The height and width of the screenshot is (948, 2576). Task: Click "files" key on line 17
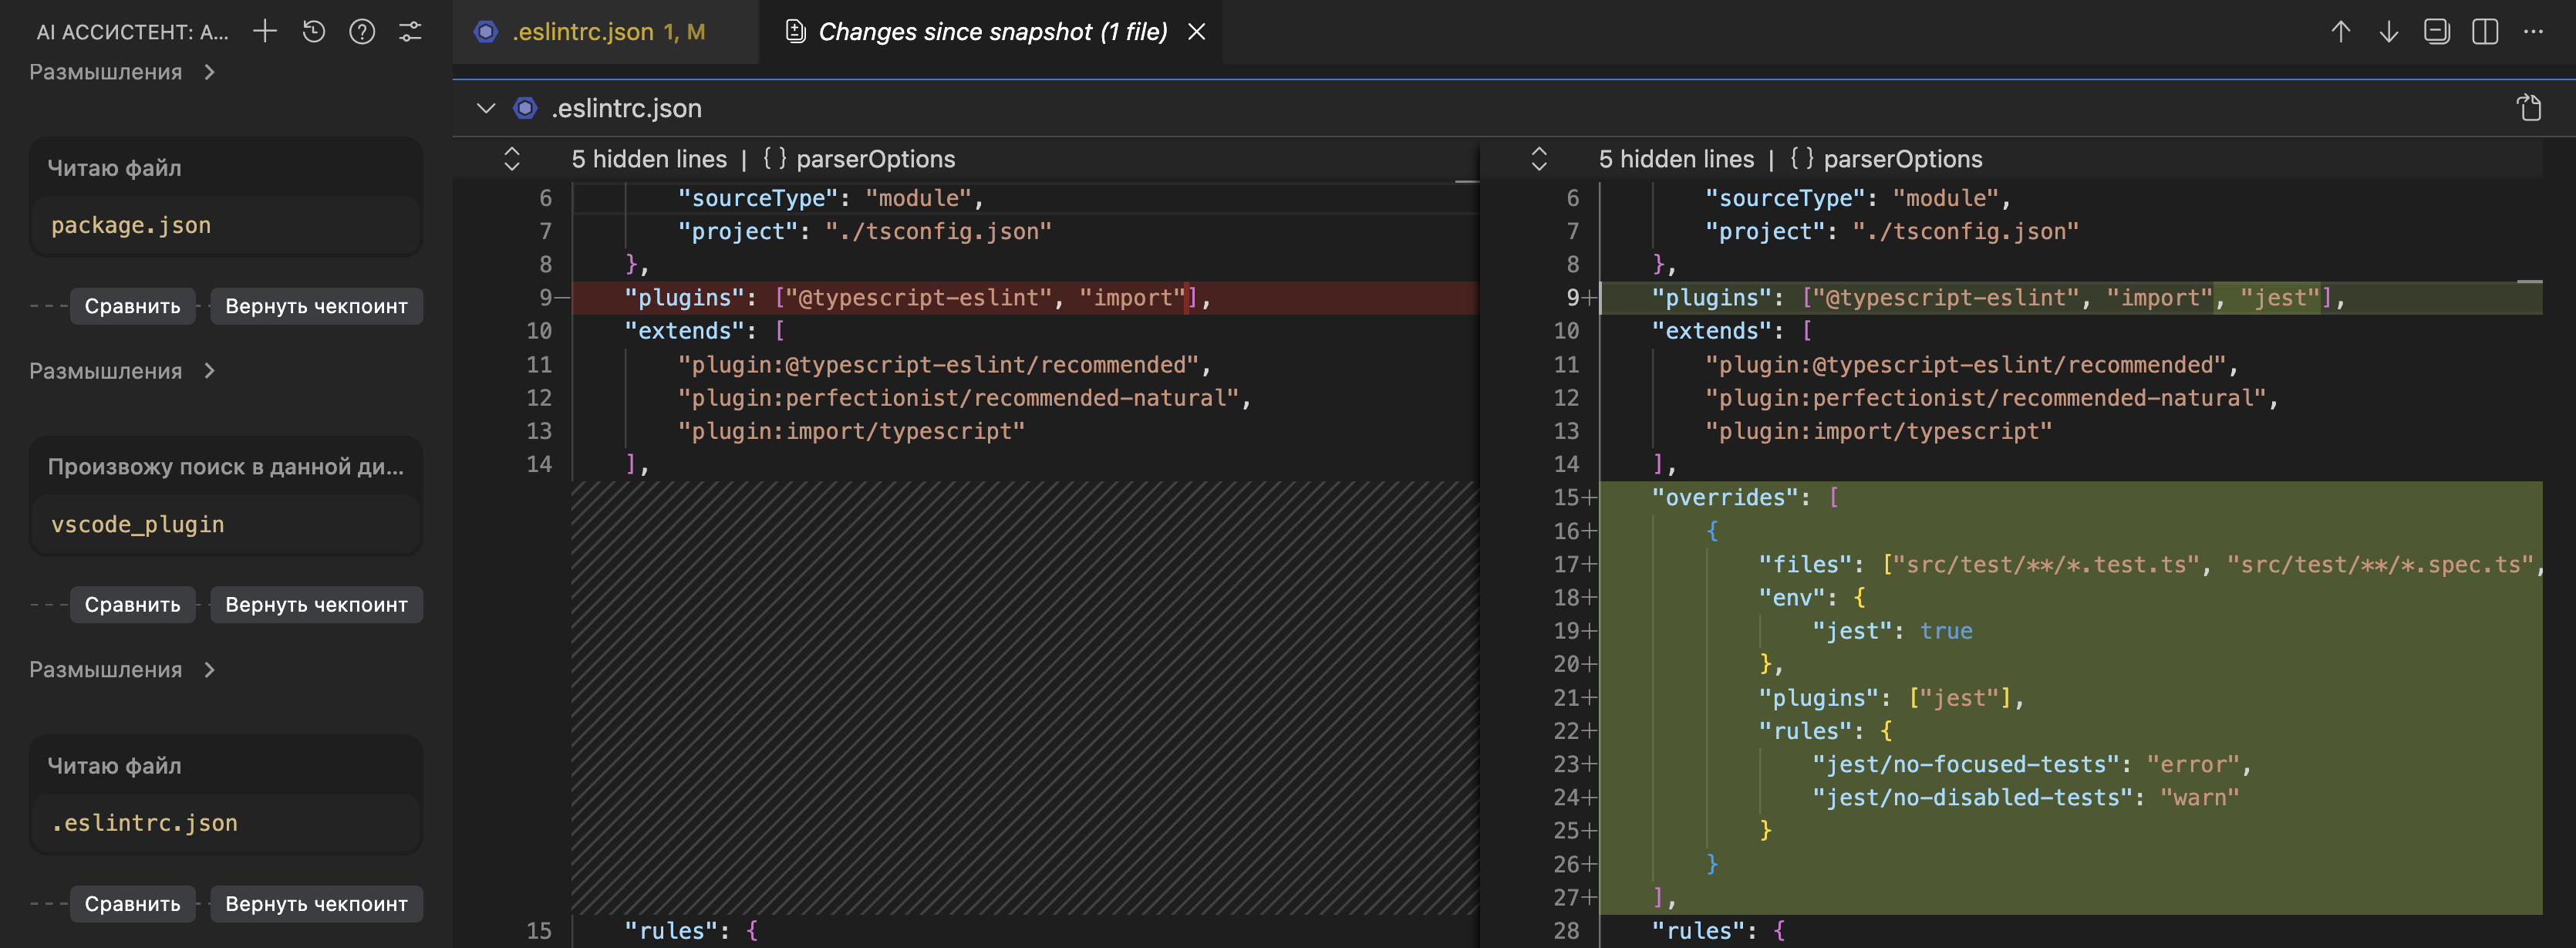click(x=1805, y=564)
